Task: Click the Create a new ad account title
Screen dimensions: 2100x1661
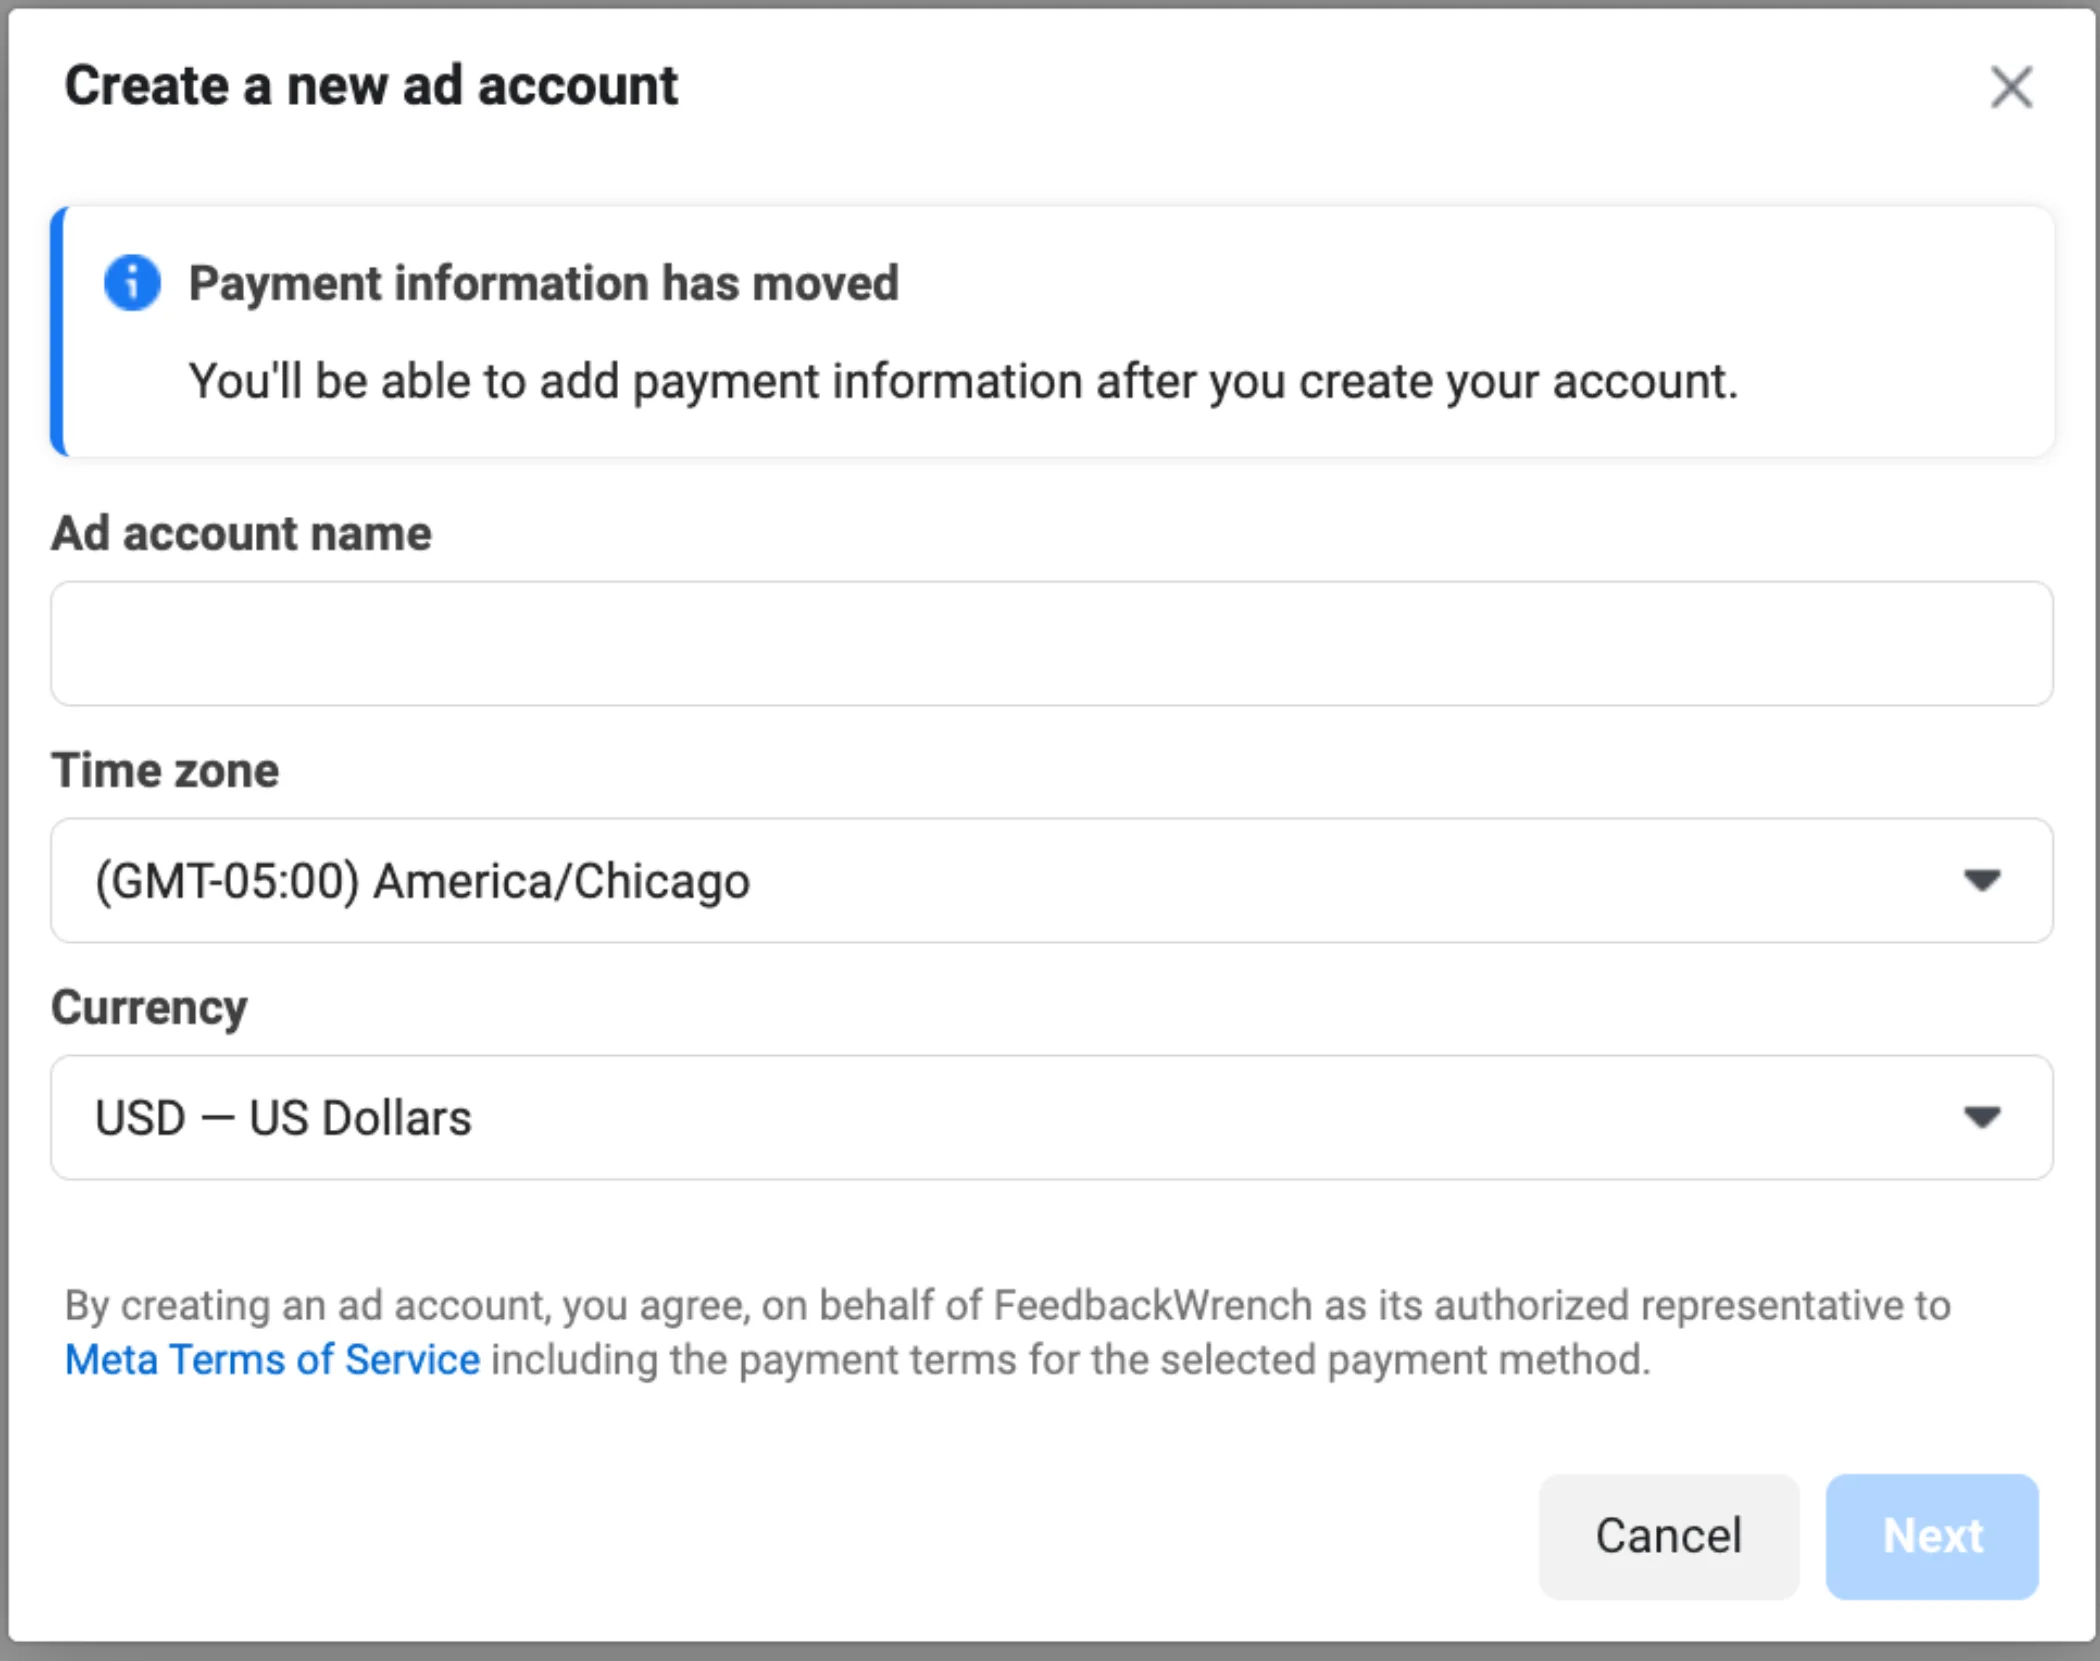Action: pyautogui.click(x=371, y=86)
